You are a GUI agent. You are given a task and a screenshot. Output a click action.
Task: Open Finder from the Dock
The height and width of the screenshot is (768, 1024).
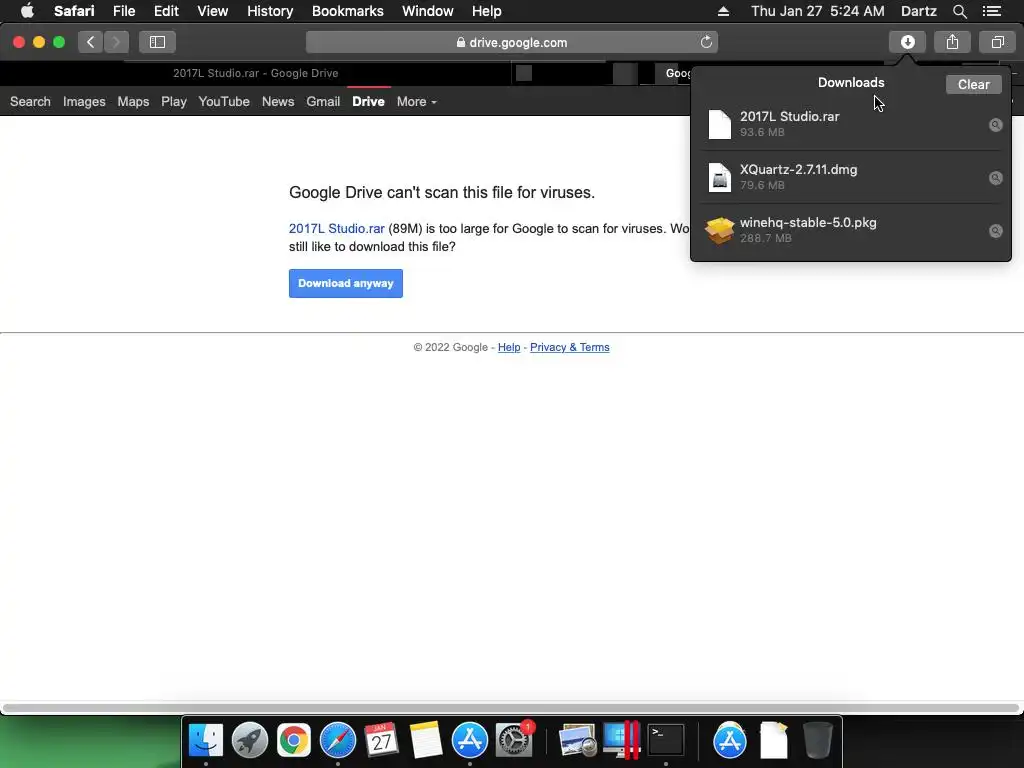(206, 741)
